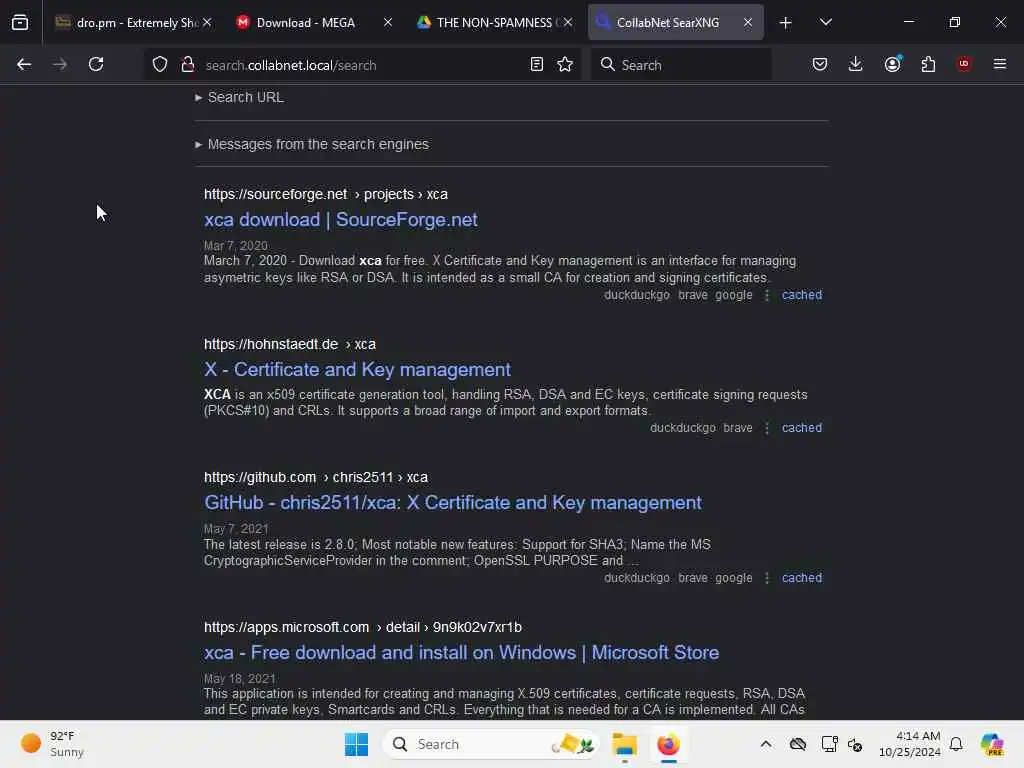This screenshot has width=1024, height=768.
Task: Toggle reader view icon in address bar
Action: click(x=537, y=64)
